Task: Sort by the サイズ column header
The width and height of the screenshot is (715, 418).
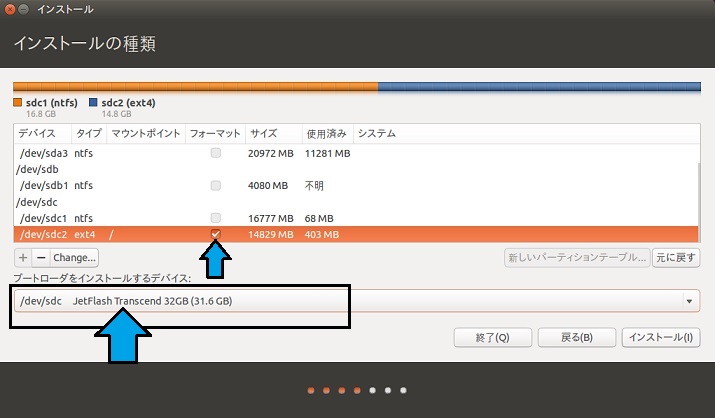Action: click(264, 133)
